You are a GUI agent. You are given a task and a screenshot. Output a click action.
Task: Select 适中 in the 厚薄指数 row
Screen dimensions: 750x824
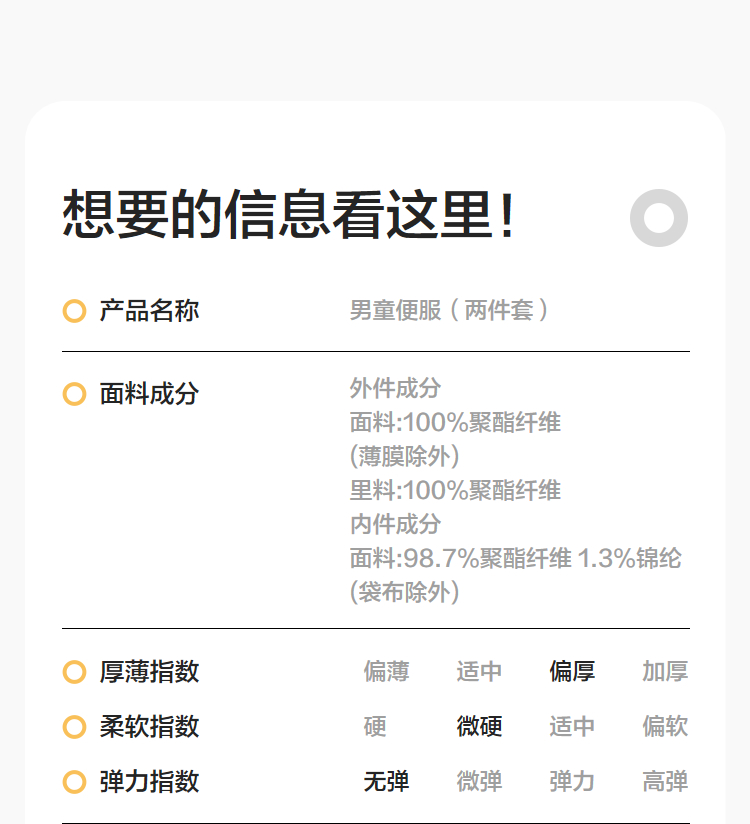pyautogui.click(x=479, y=672)
